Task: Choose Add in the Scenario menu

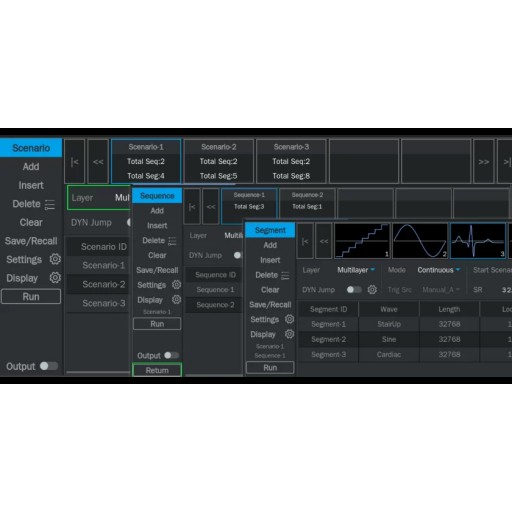Action: point(31,166)
